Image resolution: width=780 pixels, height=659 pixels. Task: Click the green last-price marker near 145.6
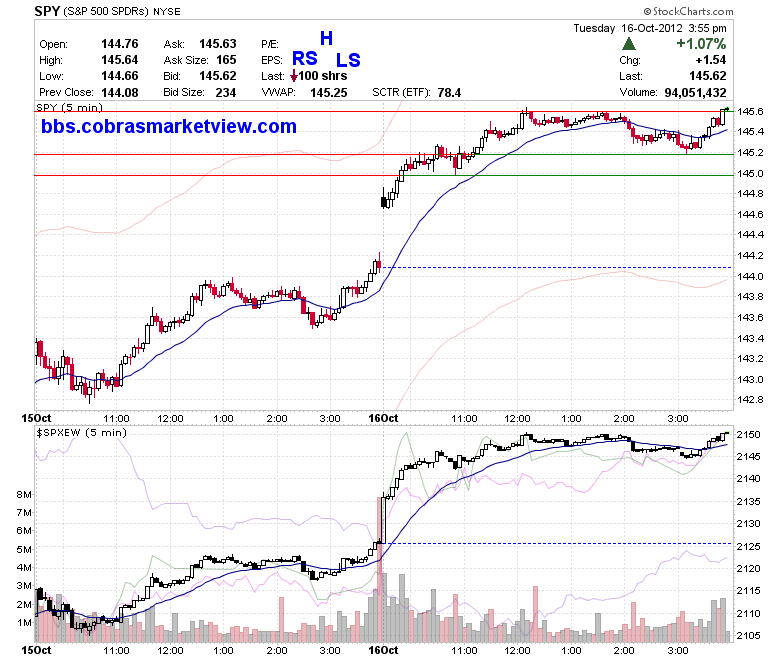coord(727,109)
